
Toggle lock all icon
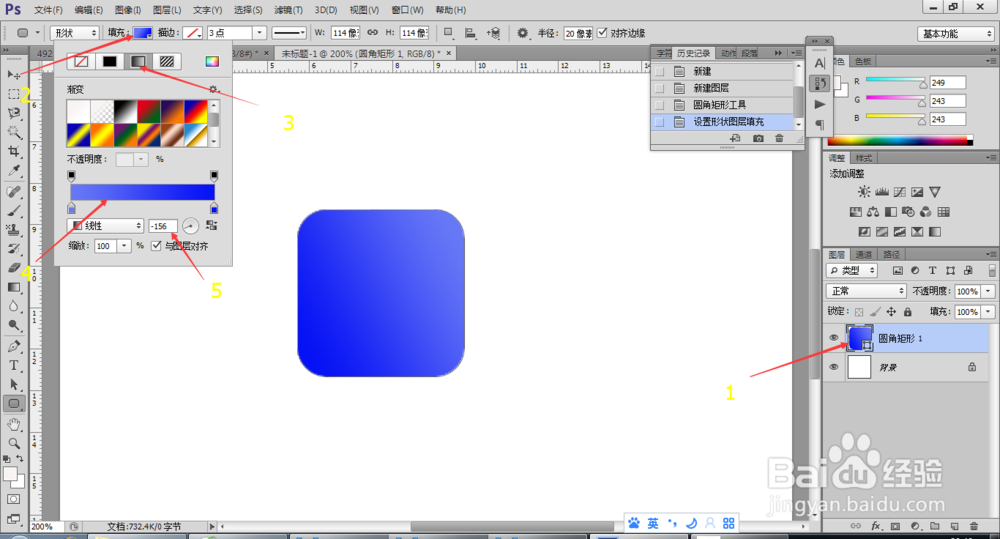(x=908, y=312)
